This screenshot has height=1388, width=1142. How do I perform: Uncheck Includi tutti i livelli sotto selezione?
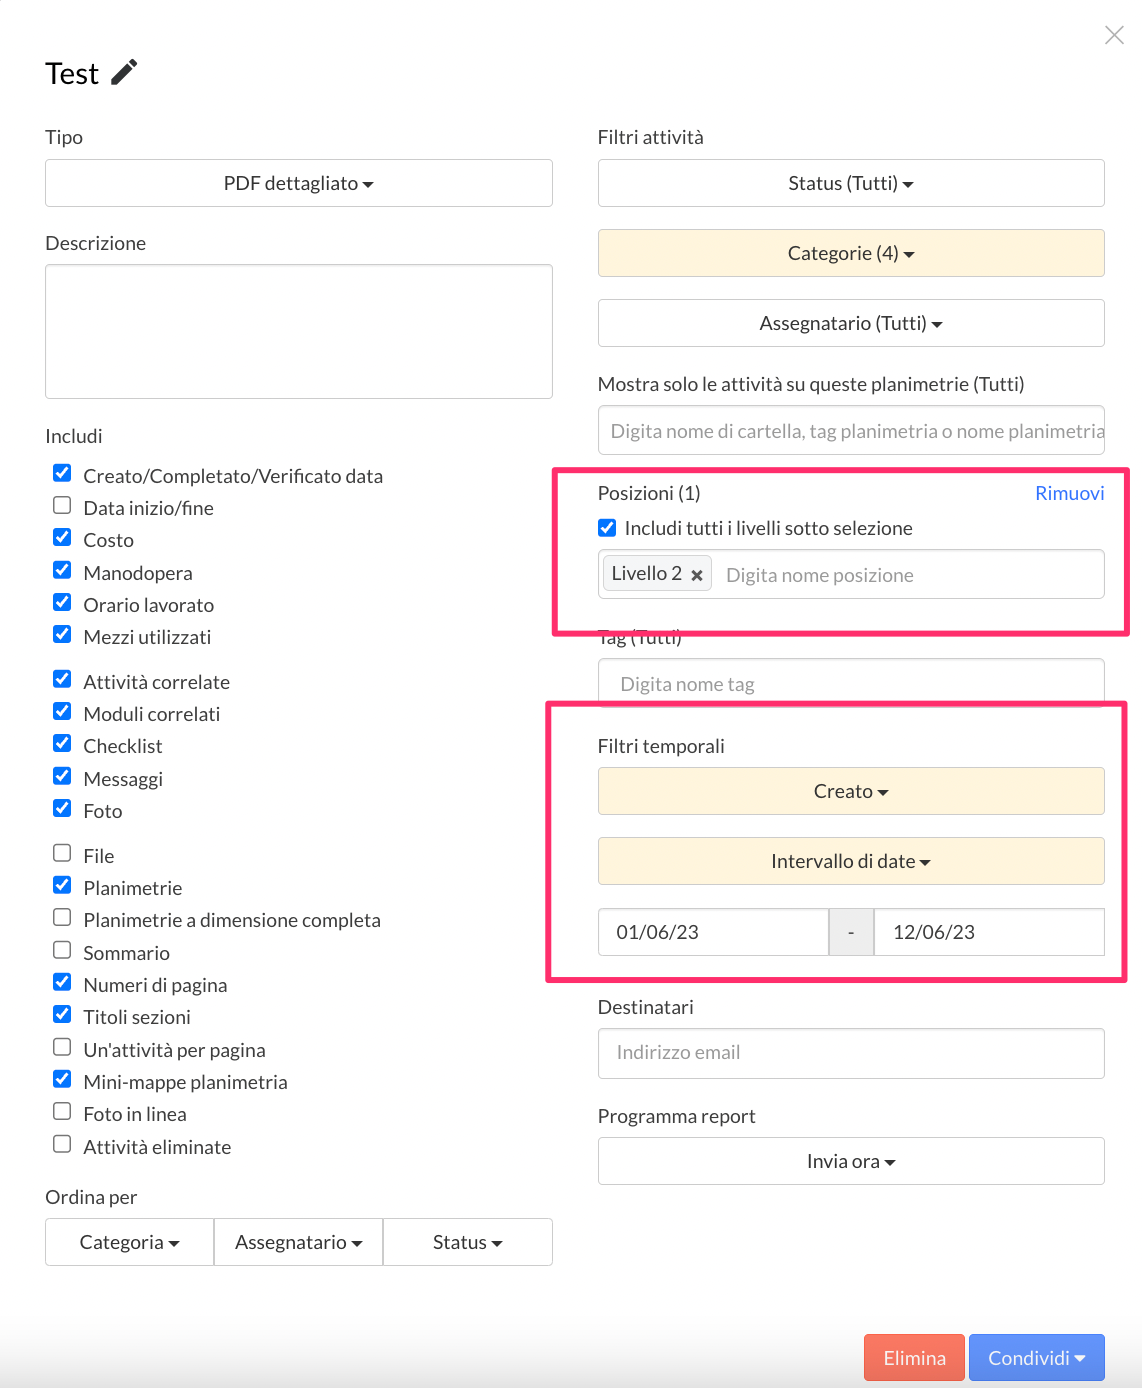pyautogui.click(x=607, y=528)
